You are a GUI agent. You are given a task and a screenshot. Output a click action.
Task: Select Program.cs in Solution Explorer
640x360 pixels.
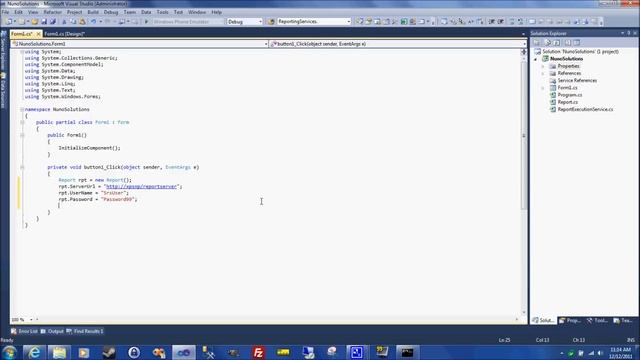(570, 95)
